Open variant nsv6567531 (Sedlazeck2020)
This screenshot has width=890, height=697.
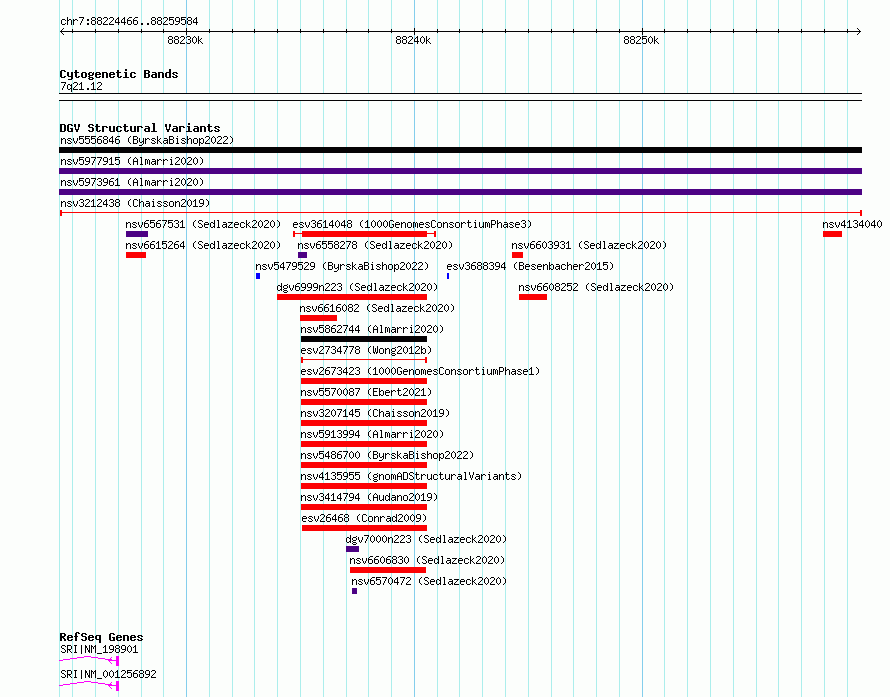[203, 224]
